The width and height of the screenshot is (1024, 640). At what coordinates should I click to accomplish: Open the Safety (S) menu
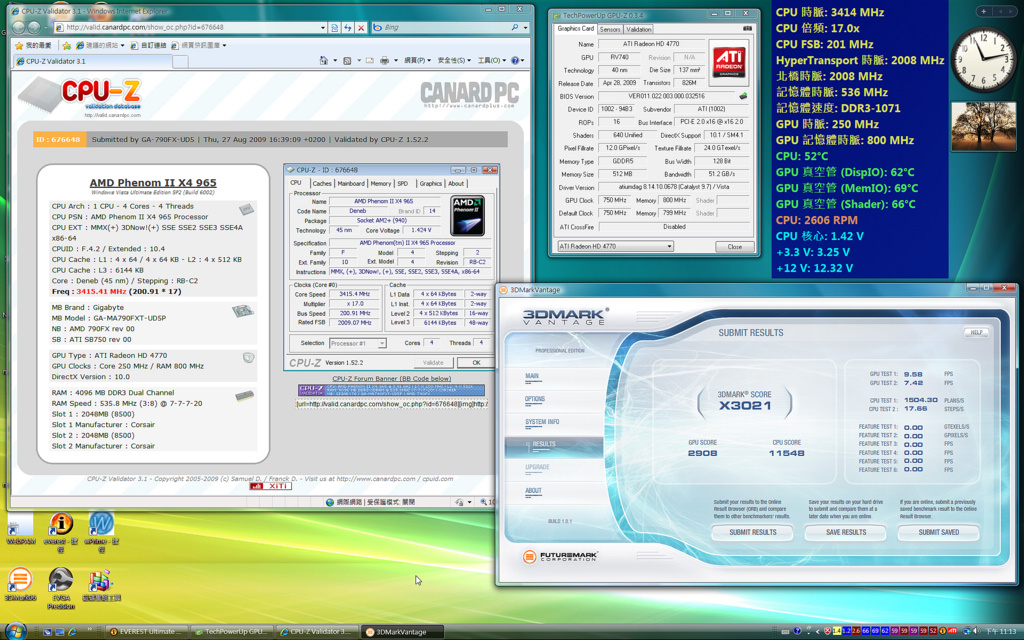pos(454,60)
